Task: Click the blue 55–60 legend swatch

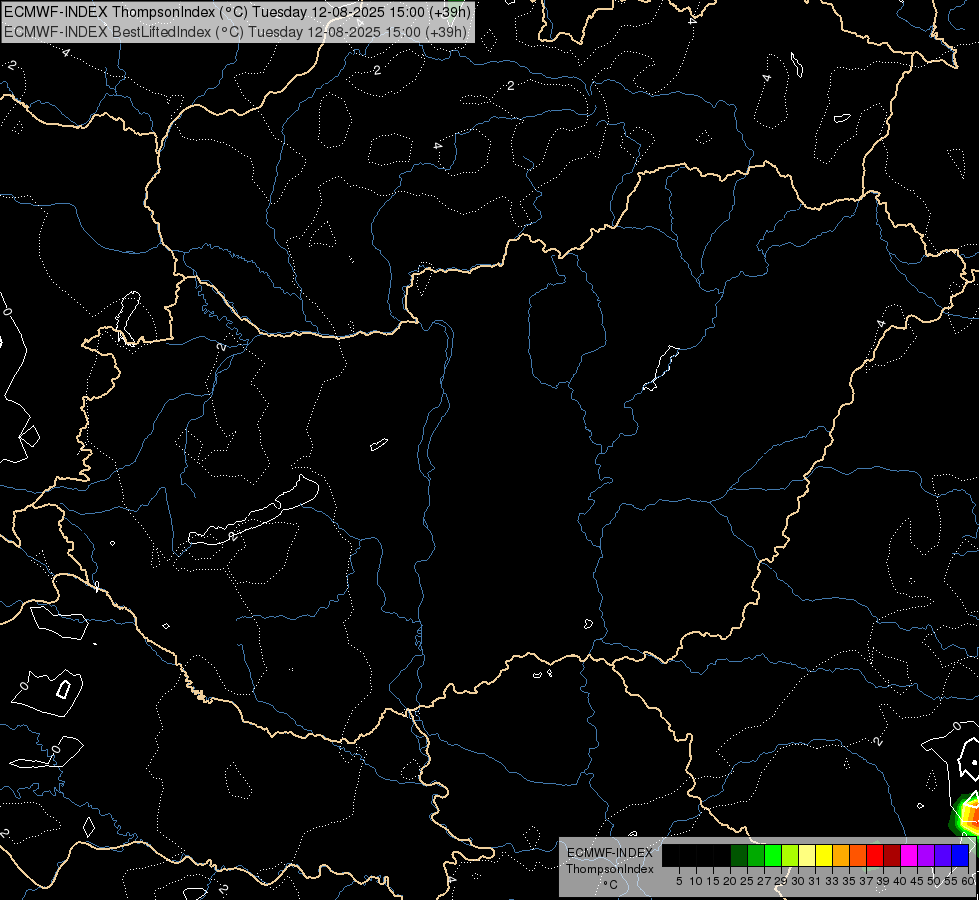Action: pos(960,855)
